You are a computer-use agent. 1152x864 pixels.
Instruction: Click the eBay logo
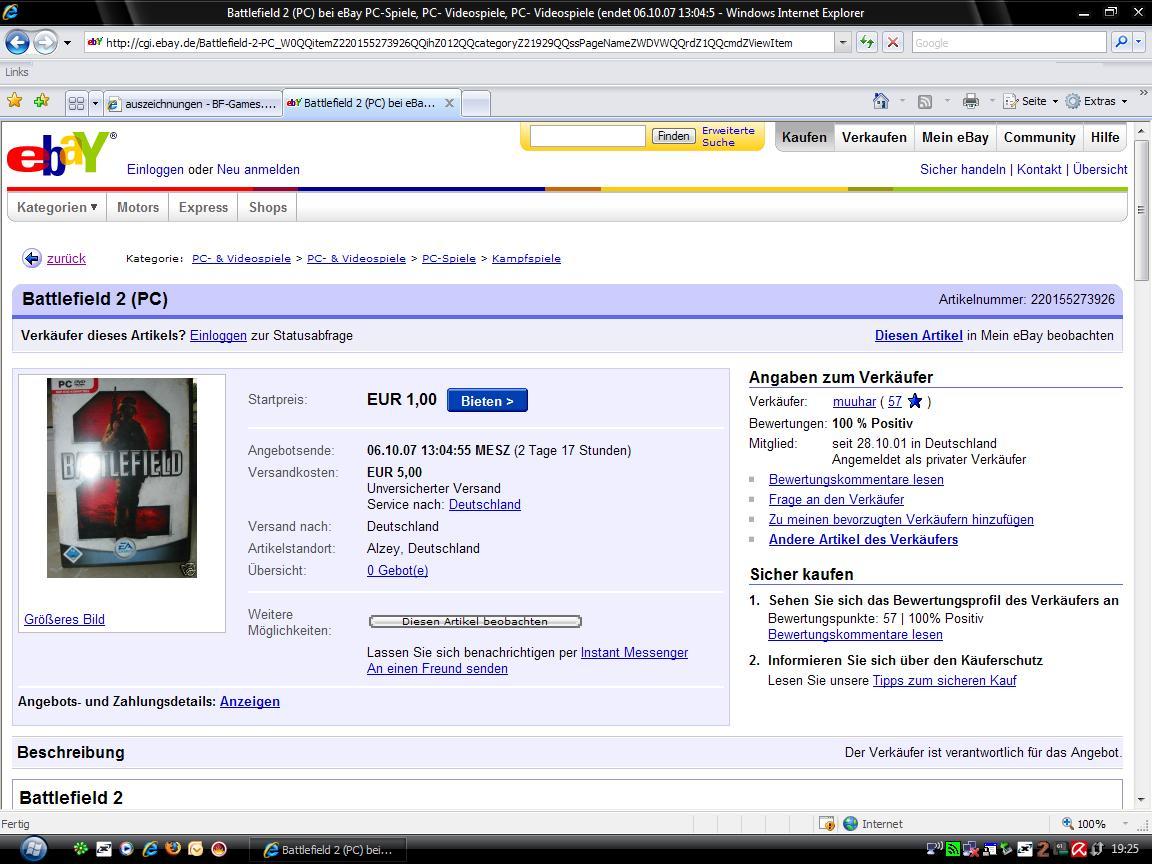click(x=61, y=153)
